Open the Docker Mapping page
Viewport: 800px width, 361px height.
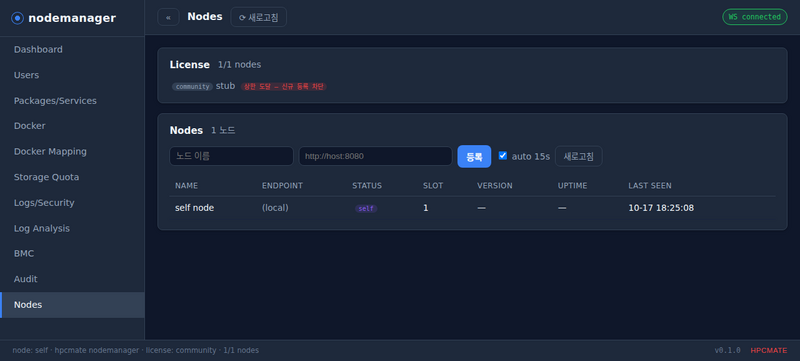pos(72,151)
